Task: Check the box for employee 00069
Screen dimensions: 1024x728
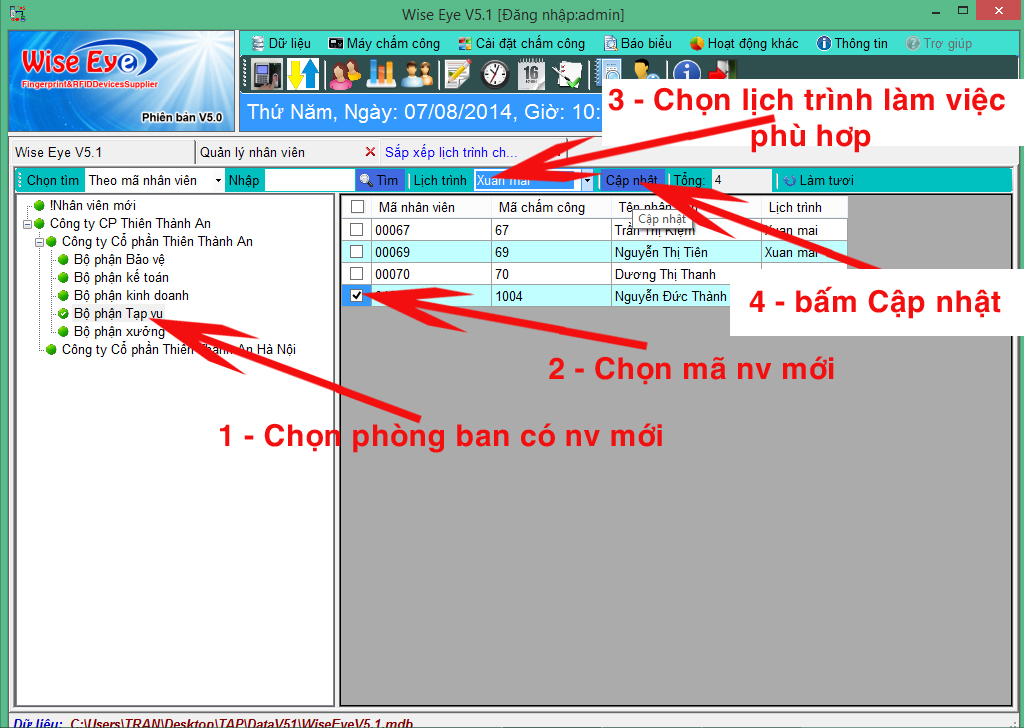Action: coord(357,251)
